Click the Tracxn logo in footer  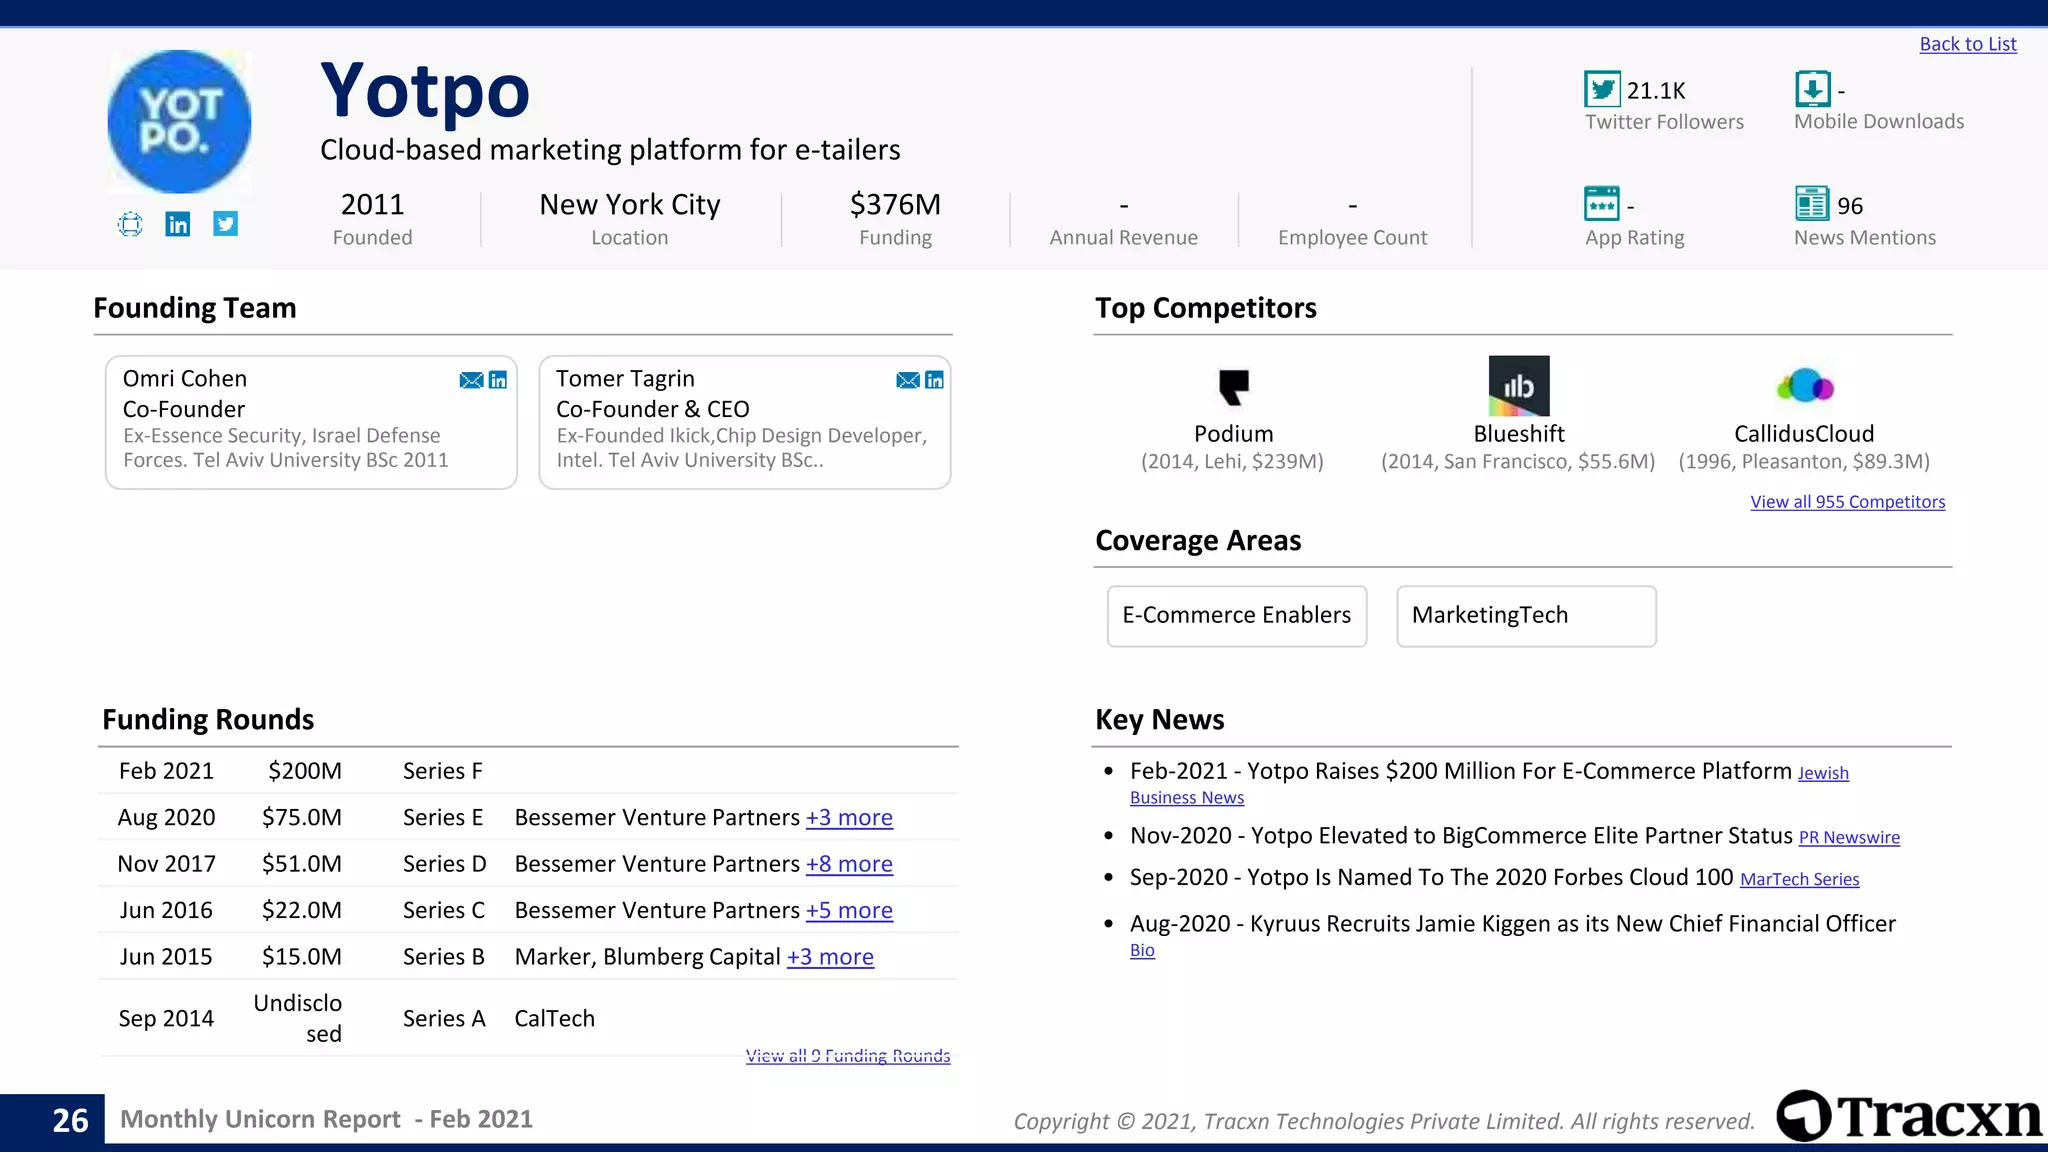pos(1910,1116)
